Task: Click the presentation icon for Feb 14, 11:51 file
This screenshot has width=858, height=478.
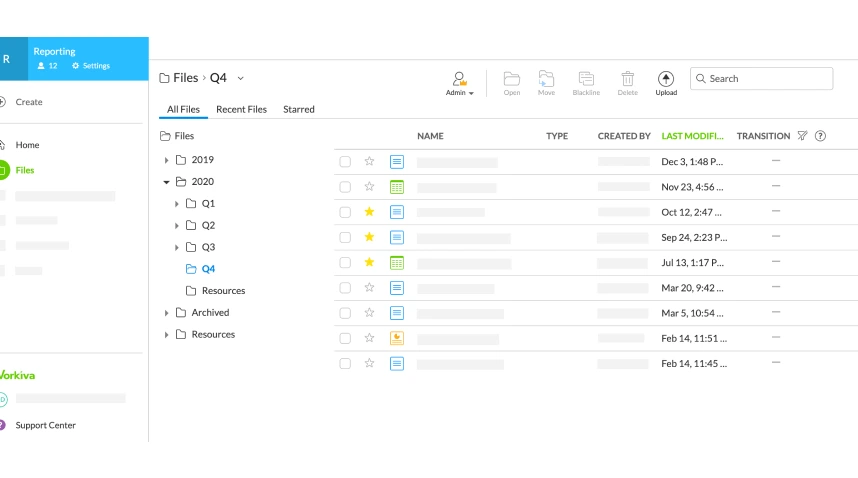Action: [397, 338]
